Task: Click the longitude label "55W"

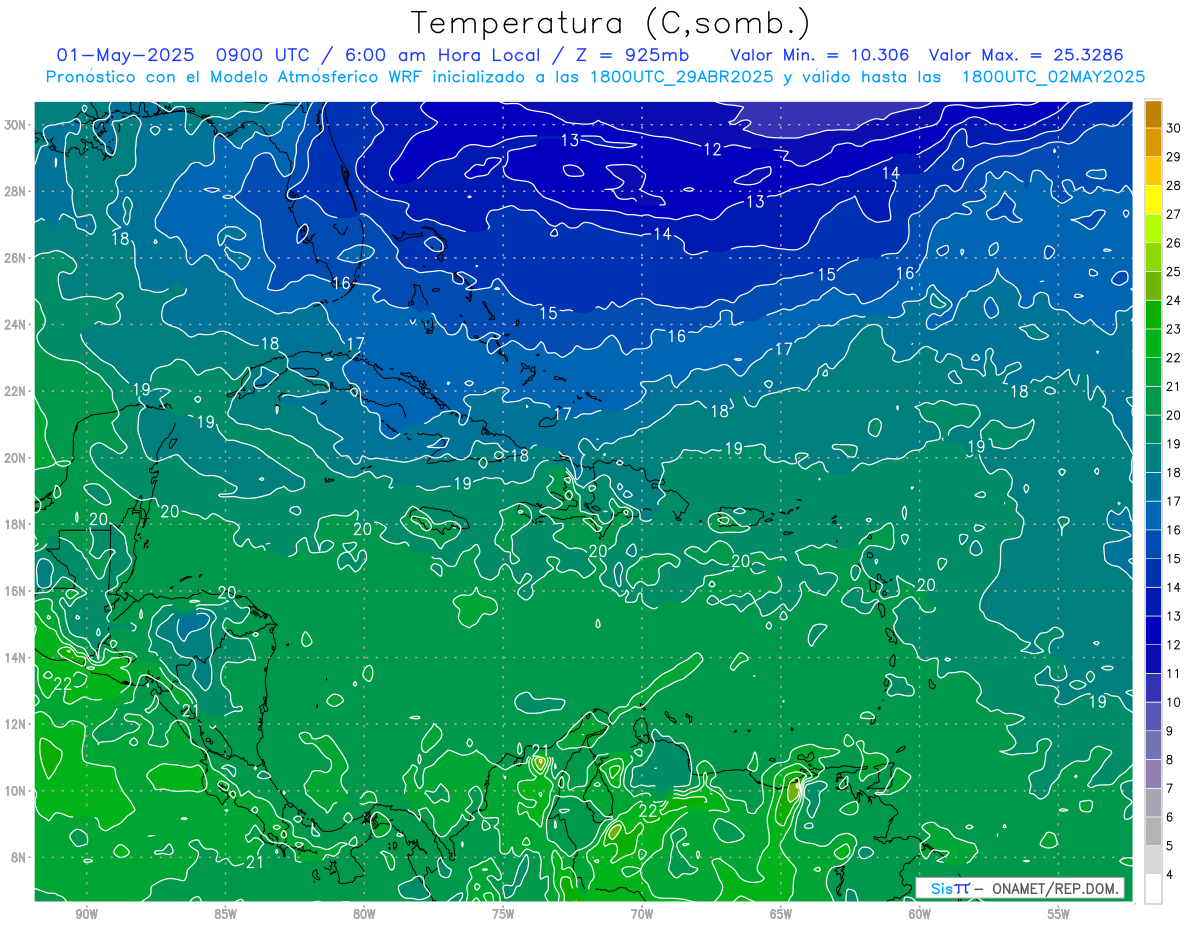Action: (1058, 914)
